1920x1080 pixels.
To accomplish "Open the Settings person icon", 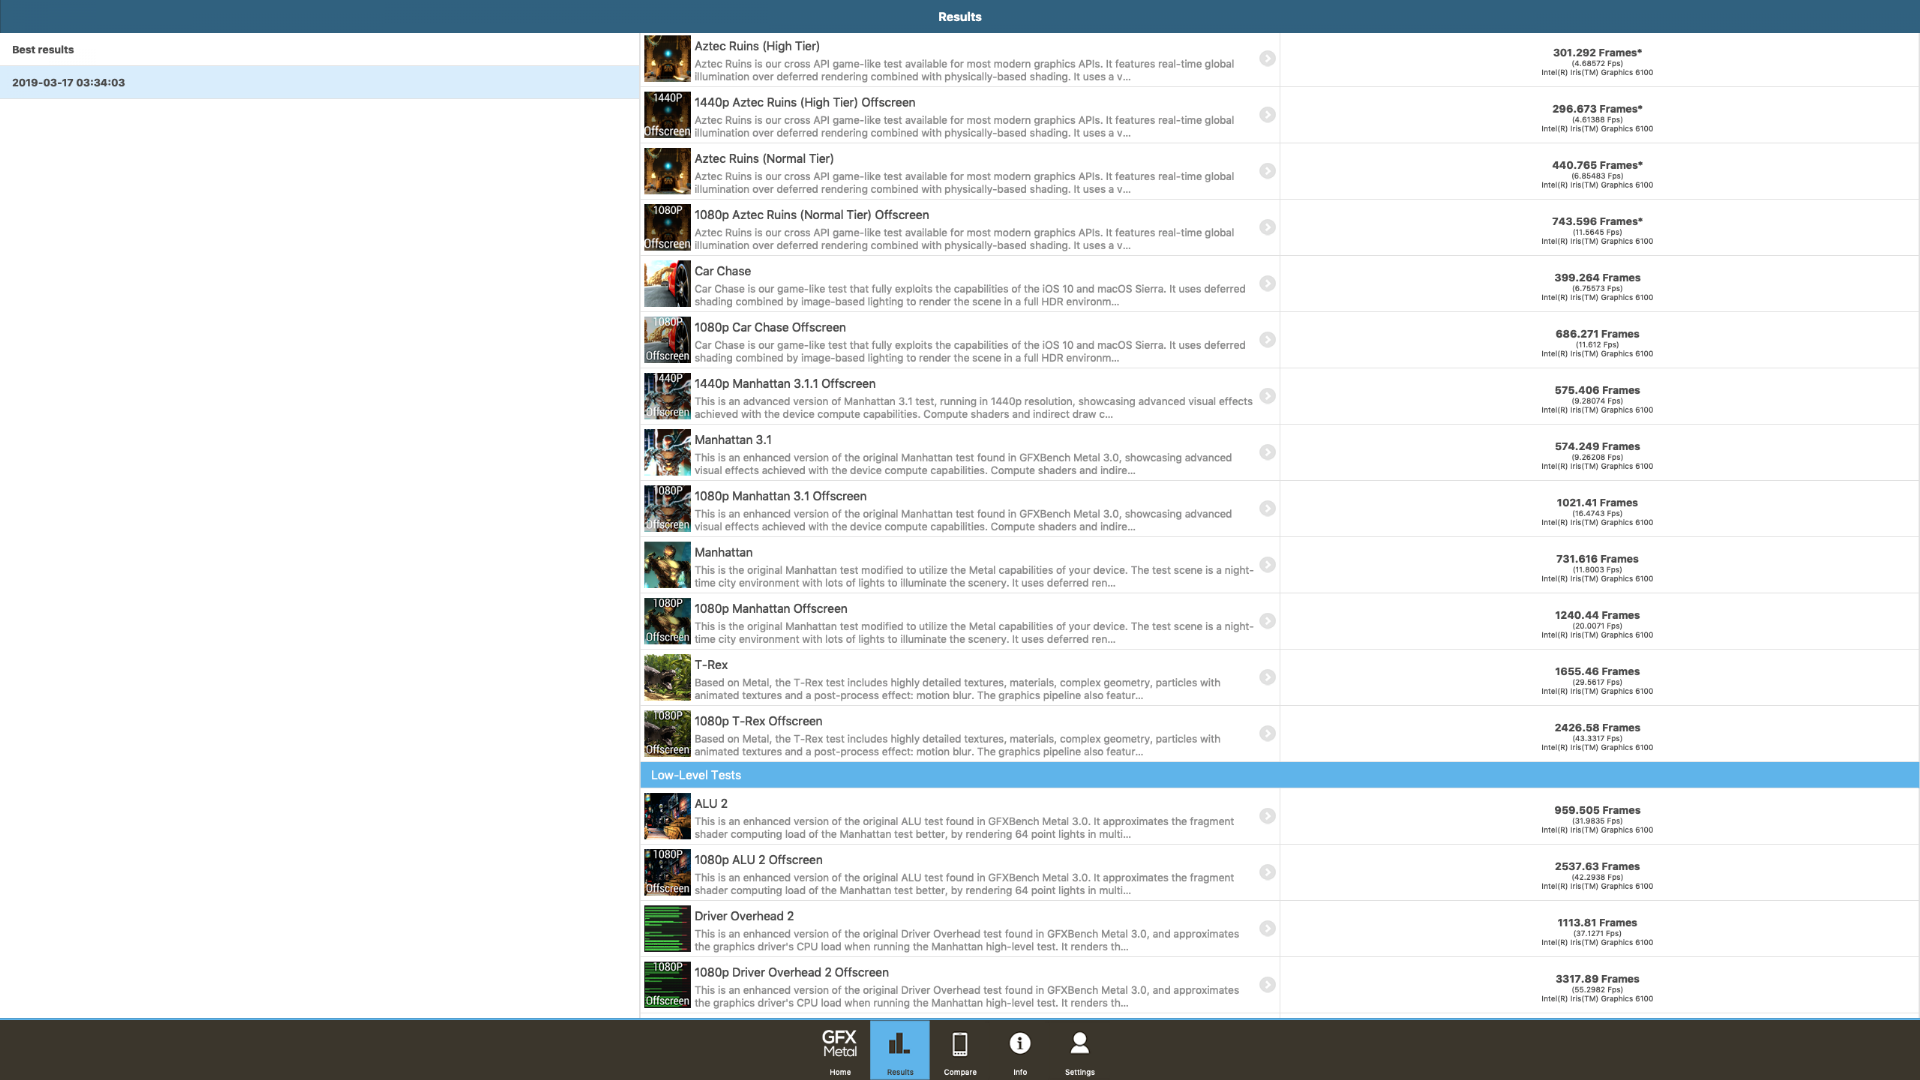I will pos(1079,1049).
